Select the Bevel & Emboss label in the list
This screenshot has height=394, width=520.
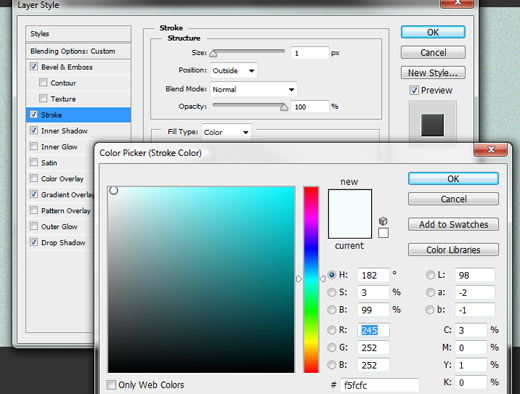point(67,67)
